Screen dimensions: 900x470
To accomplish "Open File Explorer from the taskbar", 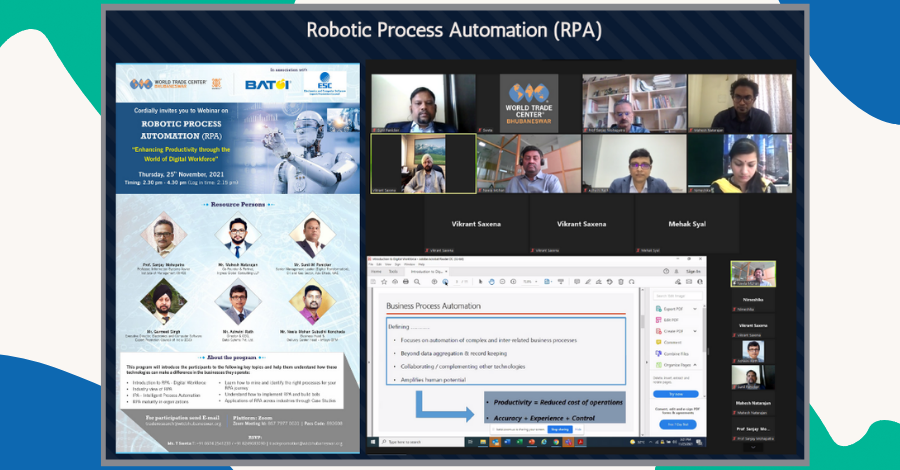I will click(x=483, y=442).
